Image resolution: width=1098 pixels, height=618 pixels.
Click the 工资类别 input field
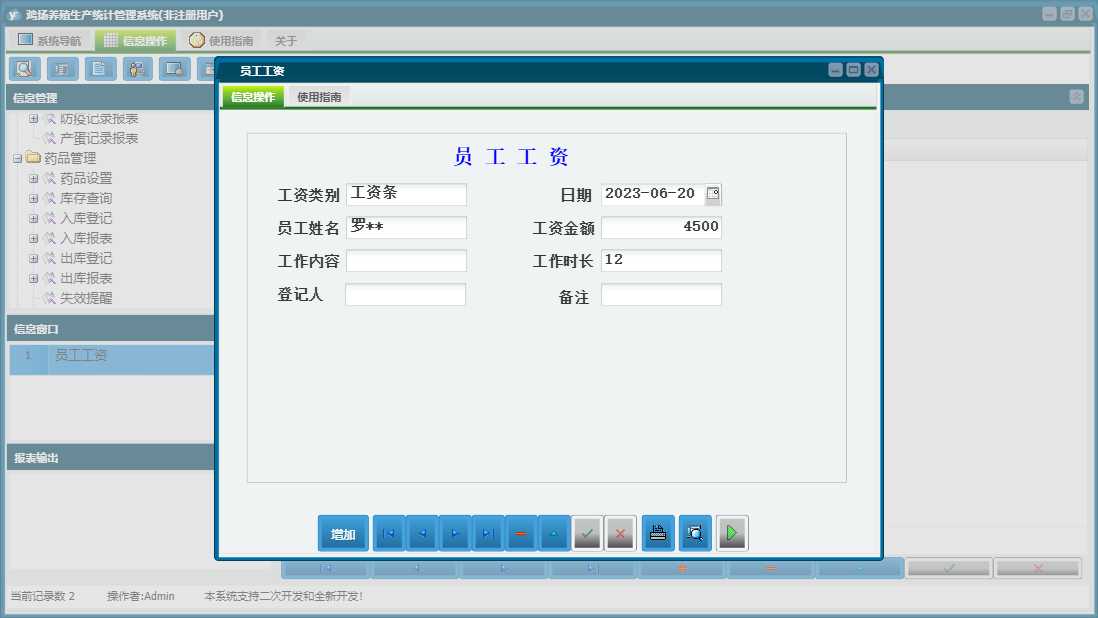(406, 194)
